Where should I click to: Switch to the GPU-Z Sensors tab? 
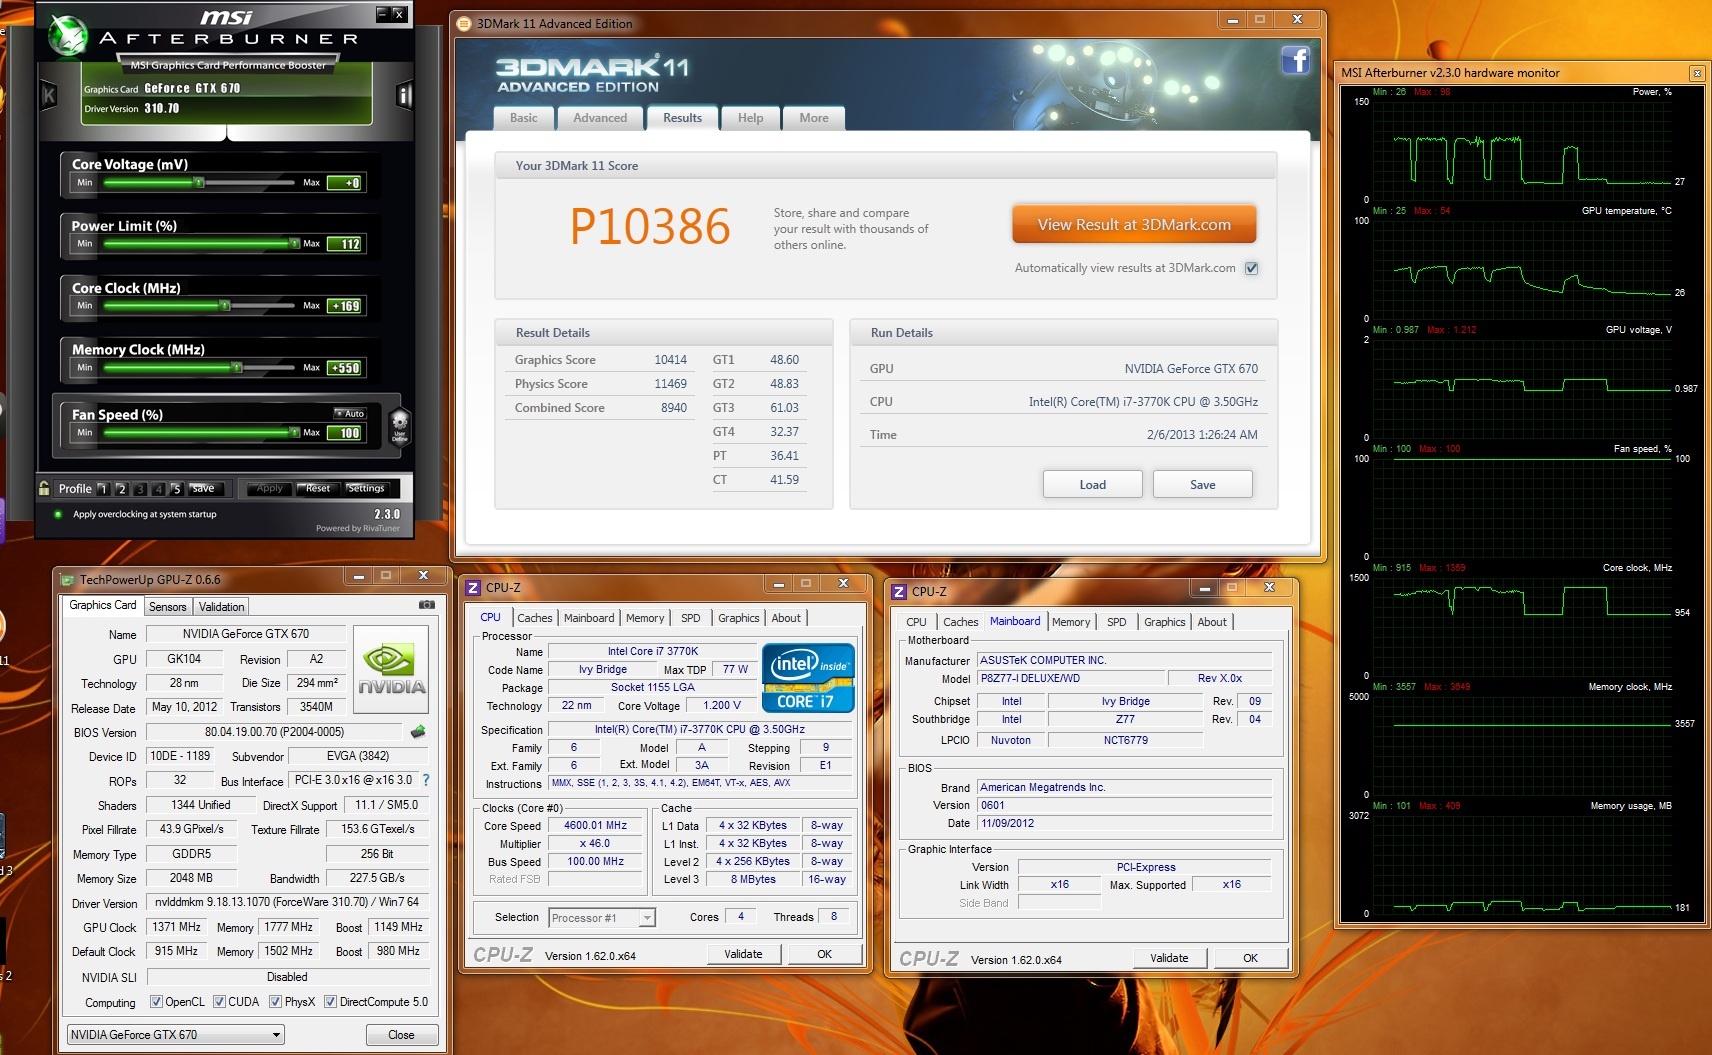click(168, 607)
